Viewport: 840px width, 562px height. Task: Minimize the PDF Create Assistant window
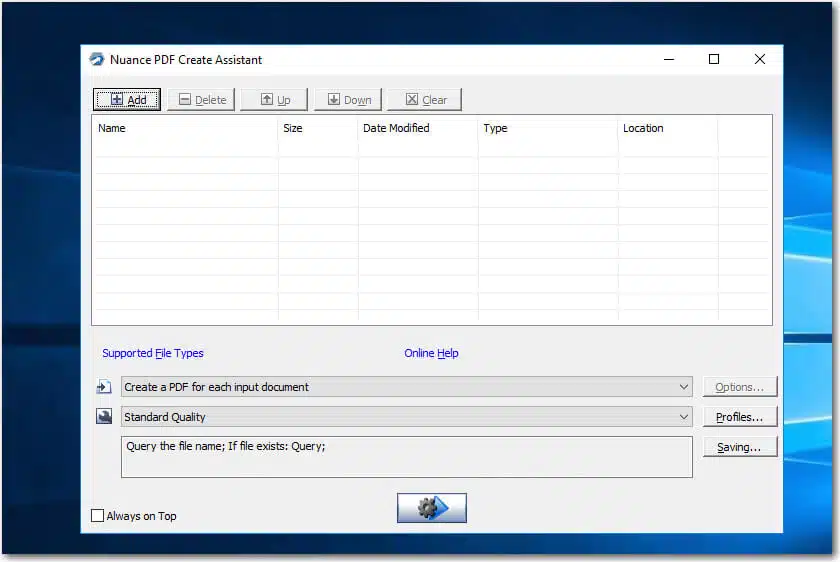tap(669, 59)
